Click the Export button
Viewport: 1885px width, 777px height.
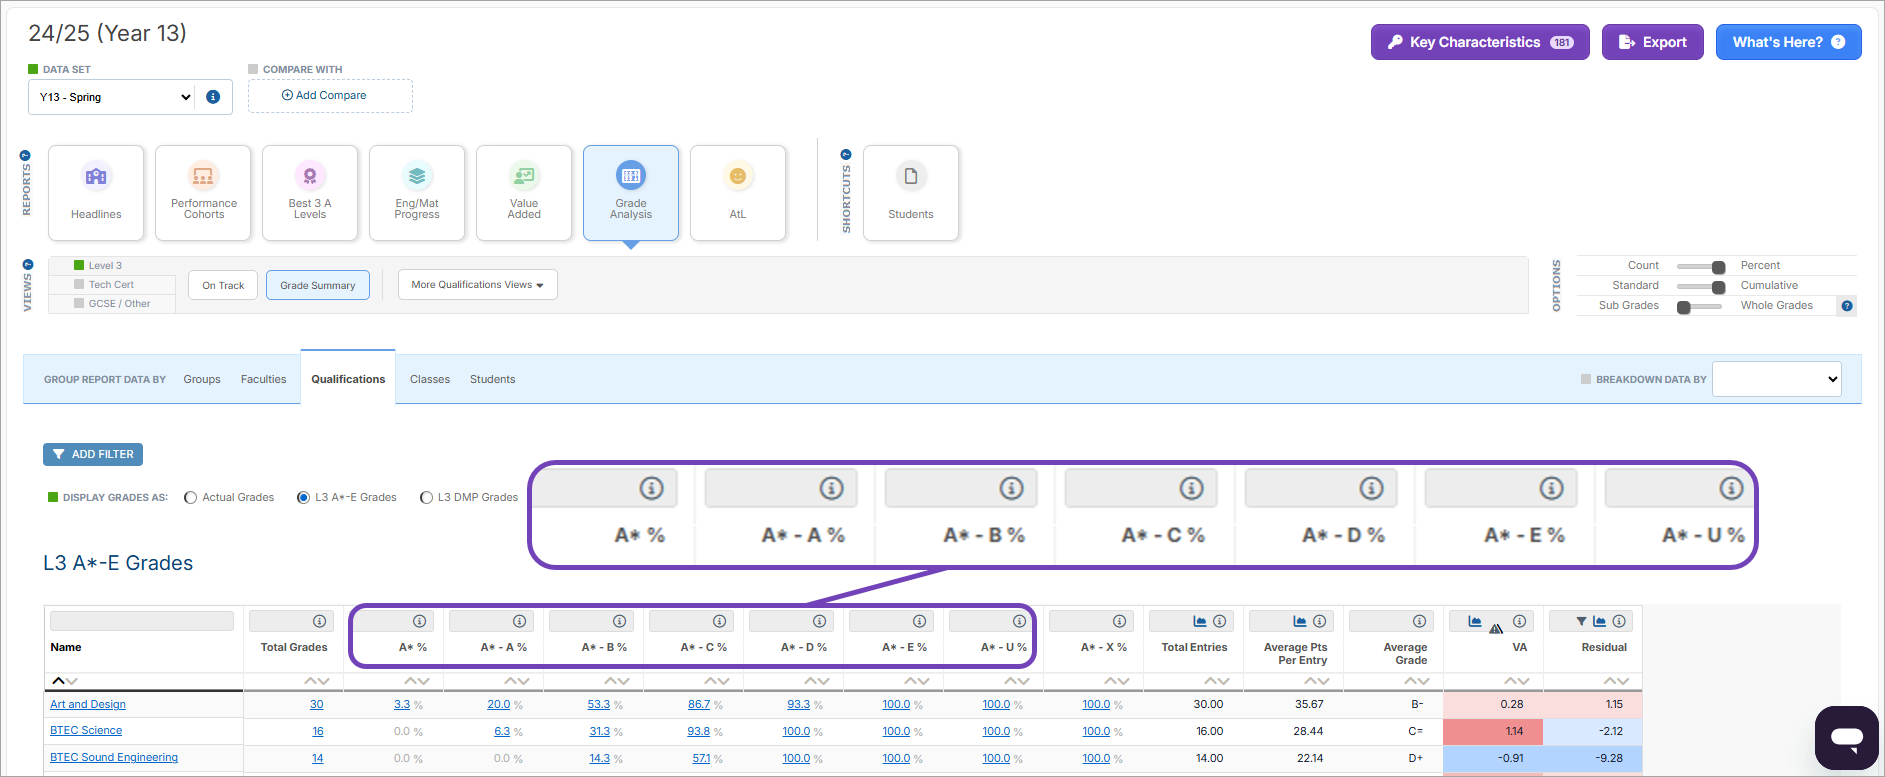1652,42
